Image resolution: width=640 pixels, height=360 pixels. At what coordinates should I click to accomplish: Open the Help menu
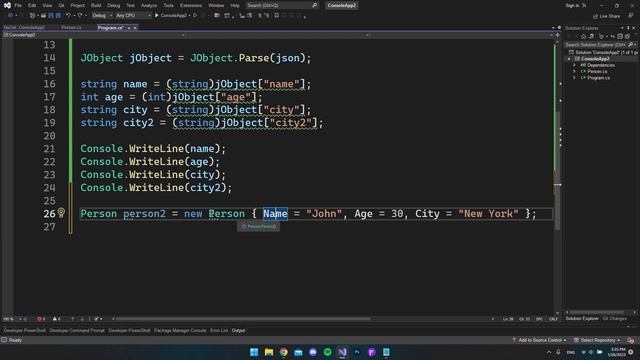pyautogui.click(x=235, y=6)
